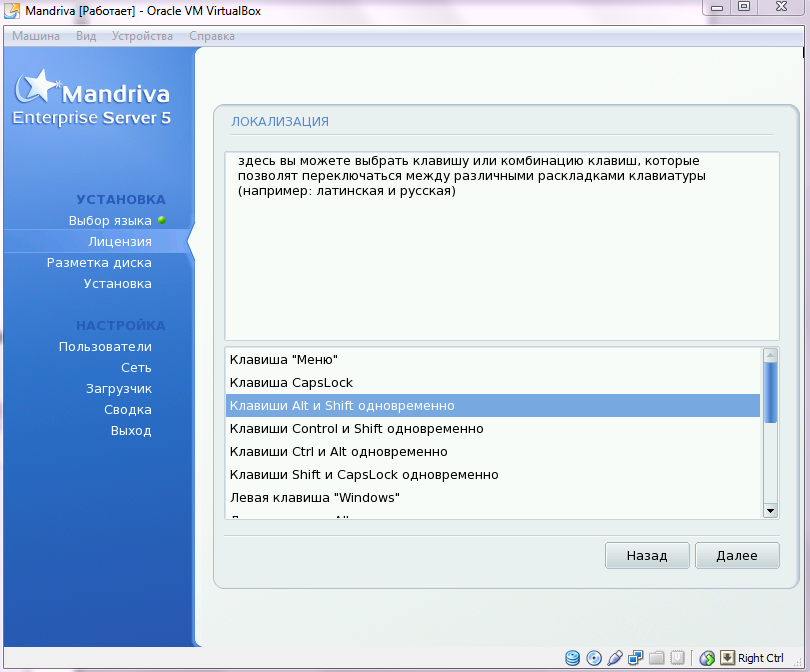Click the shared folders status icon
This screenshot has width=810, height=672.
pos(657,658)
